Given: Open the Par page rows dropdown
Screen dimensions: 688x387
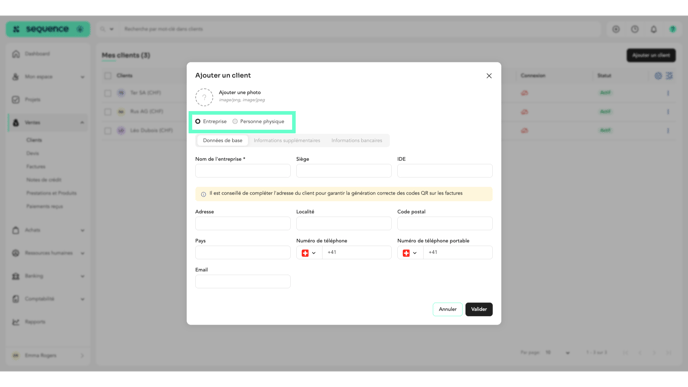Looking at the screenshot, I should pyautogui.click(x=558, y=352).
